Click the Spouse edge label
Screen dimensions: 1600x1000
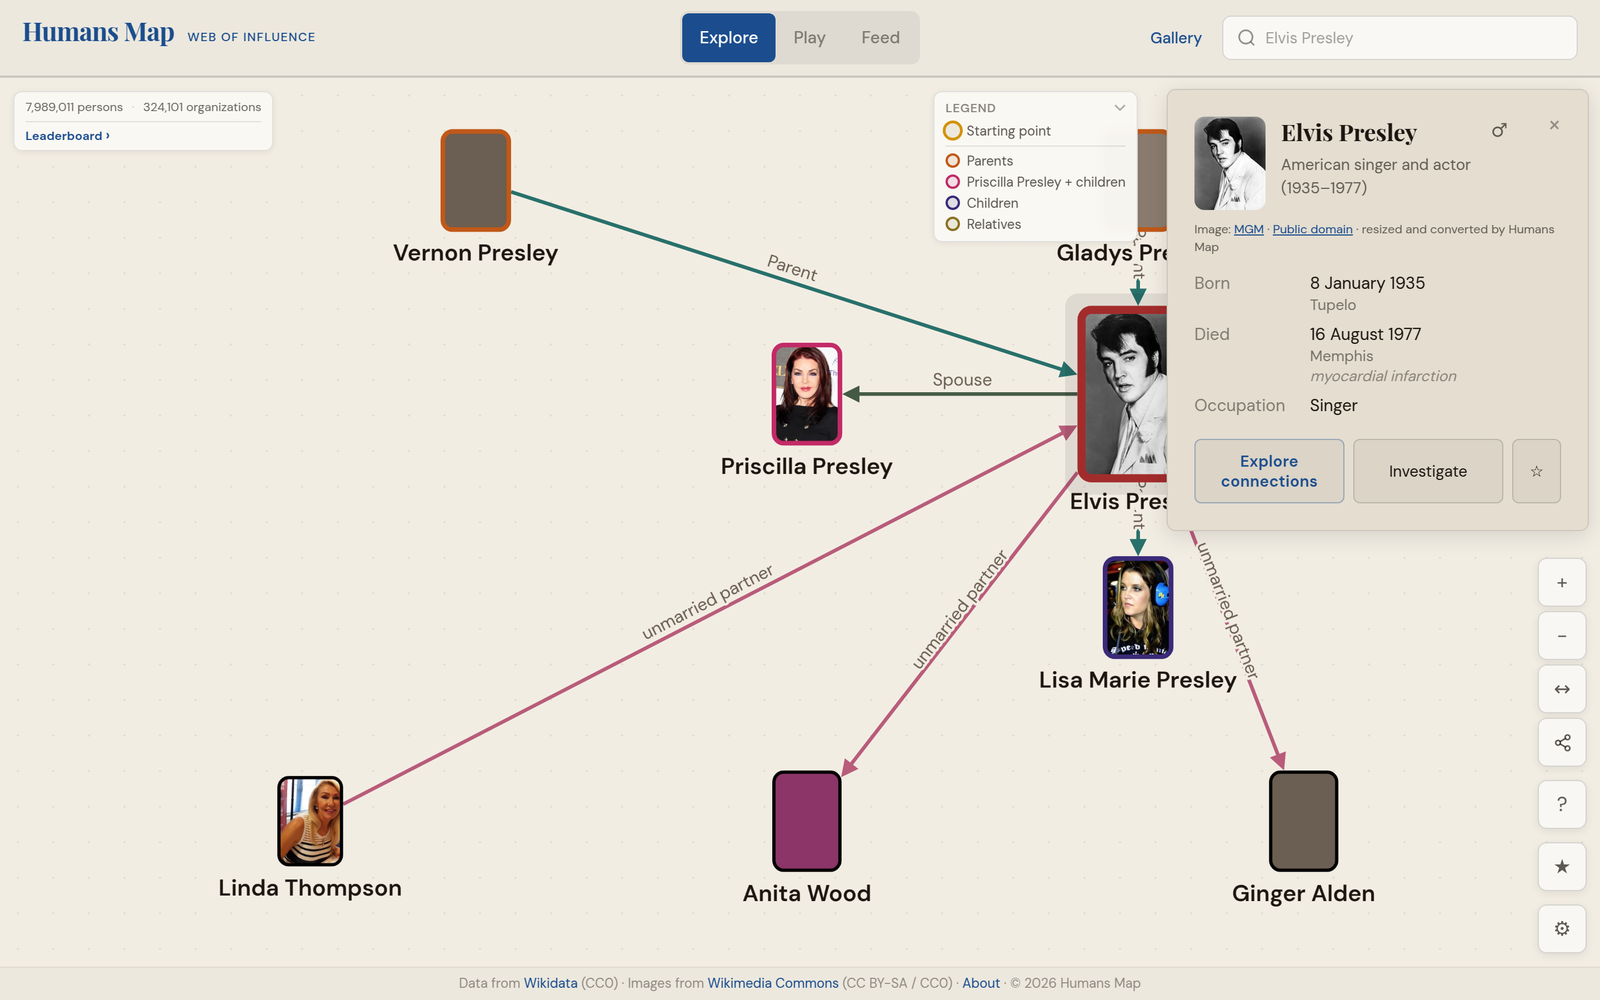click(x=962, y=380)
